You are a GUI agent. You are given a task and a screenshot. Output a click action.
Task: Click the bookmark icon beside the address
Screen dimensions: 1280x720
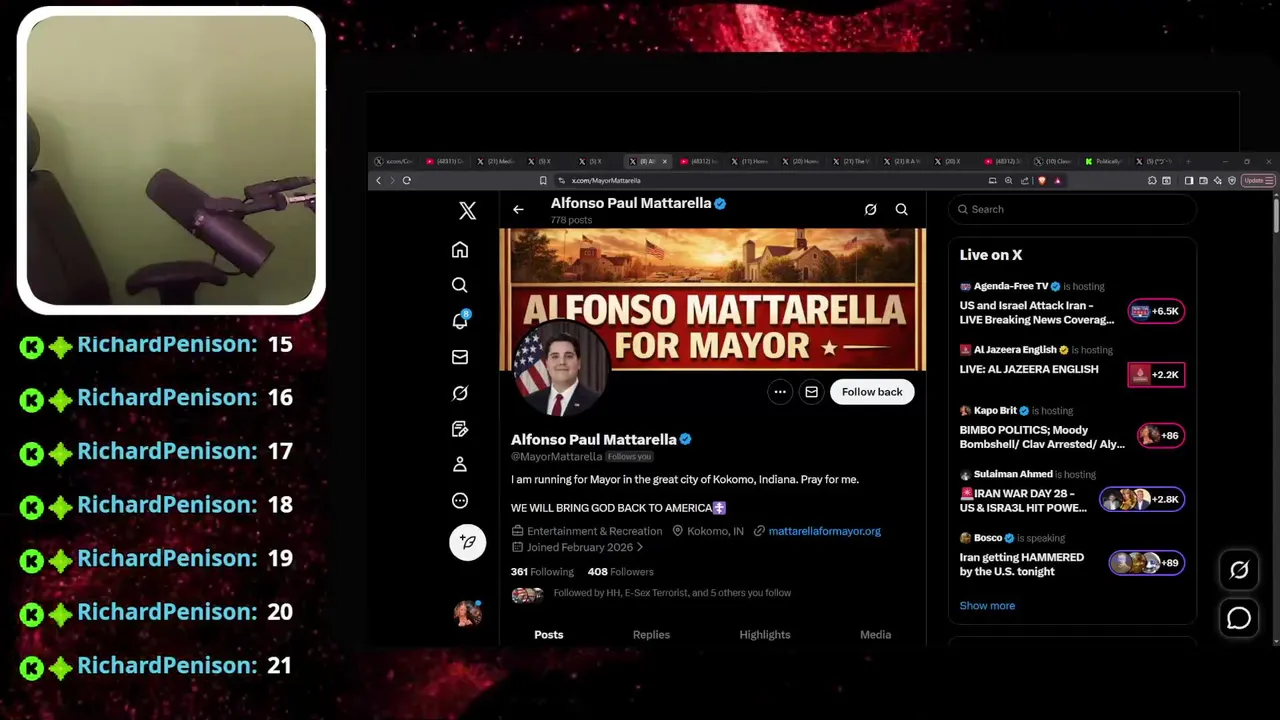click(x=543, y=181)
